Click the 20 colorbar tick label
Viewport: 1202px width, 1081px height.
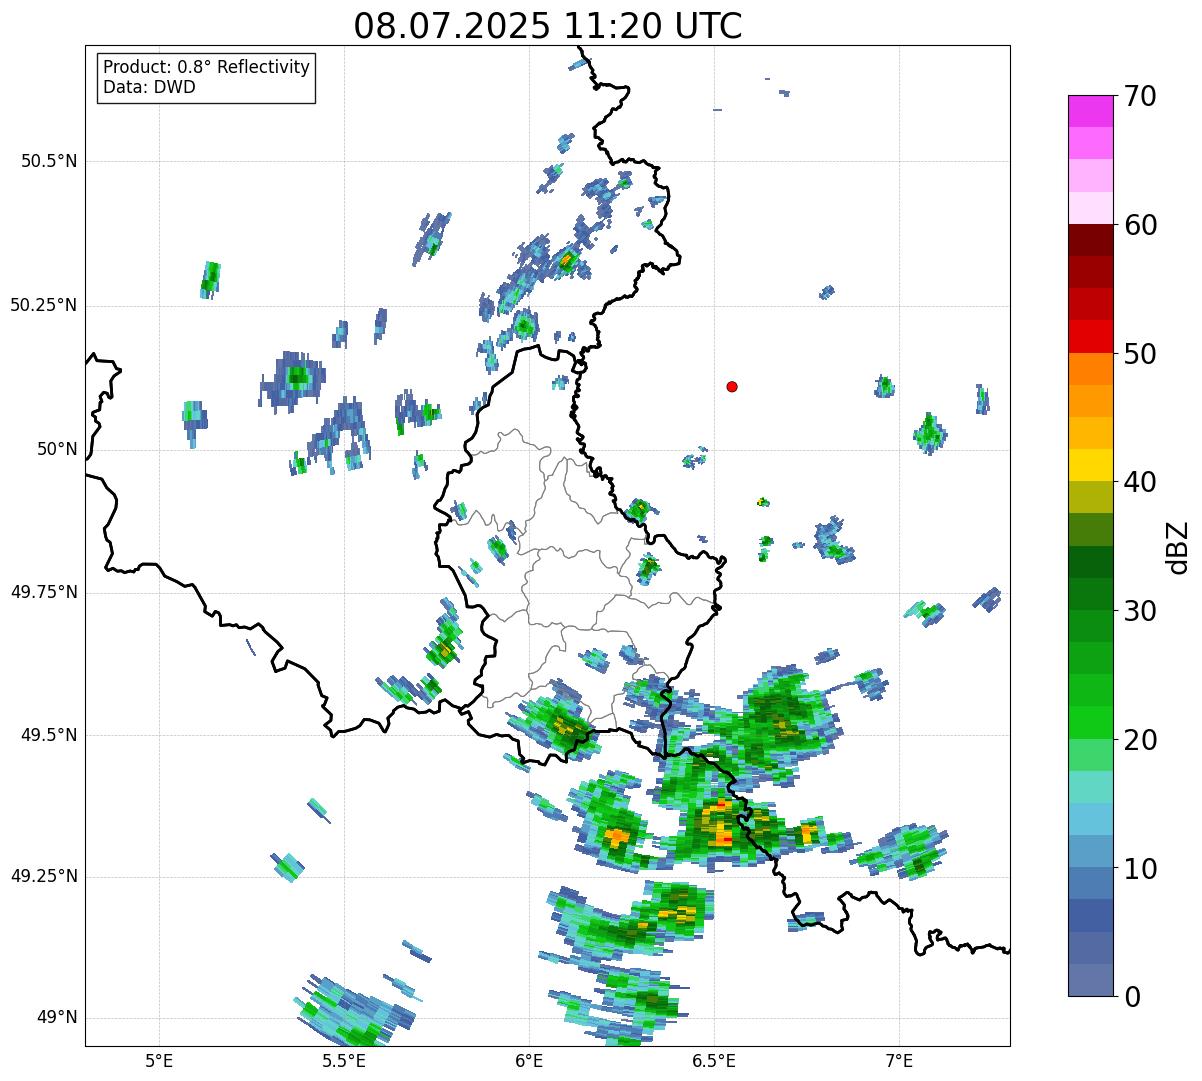[1140, 740]
